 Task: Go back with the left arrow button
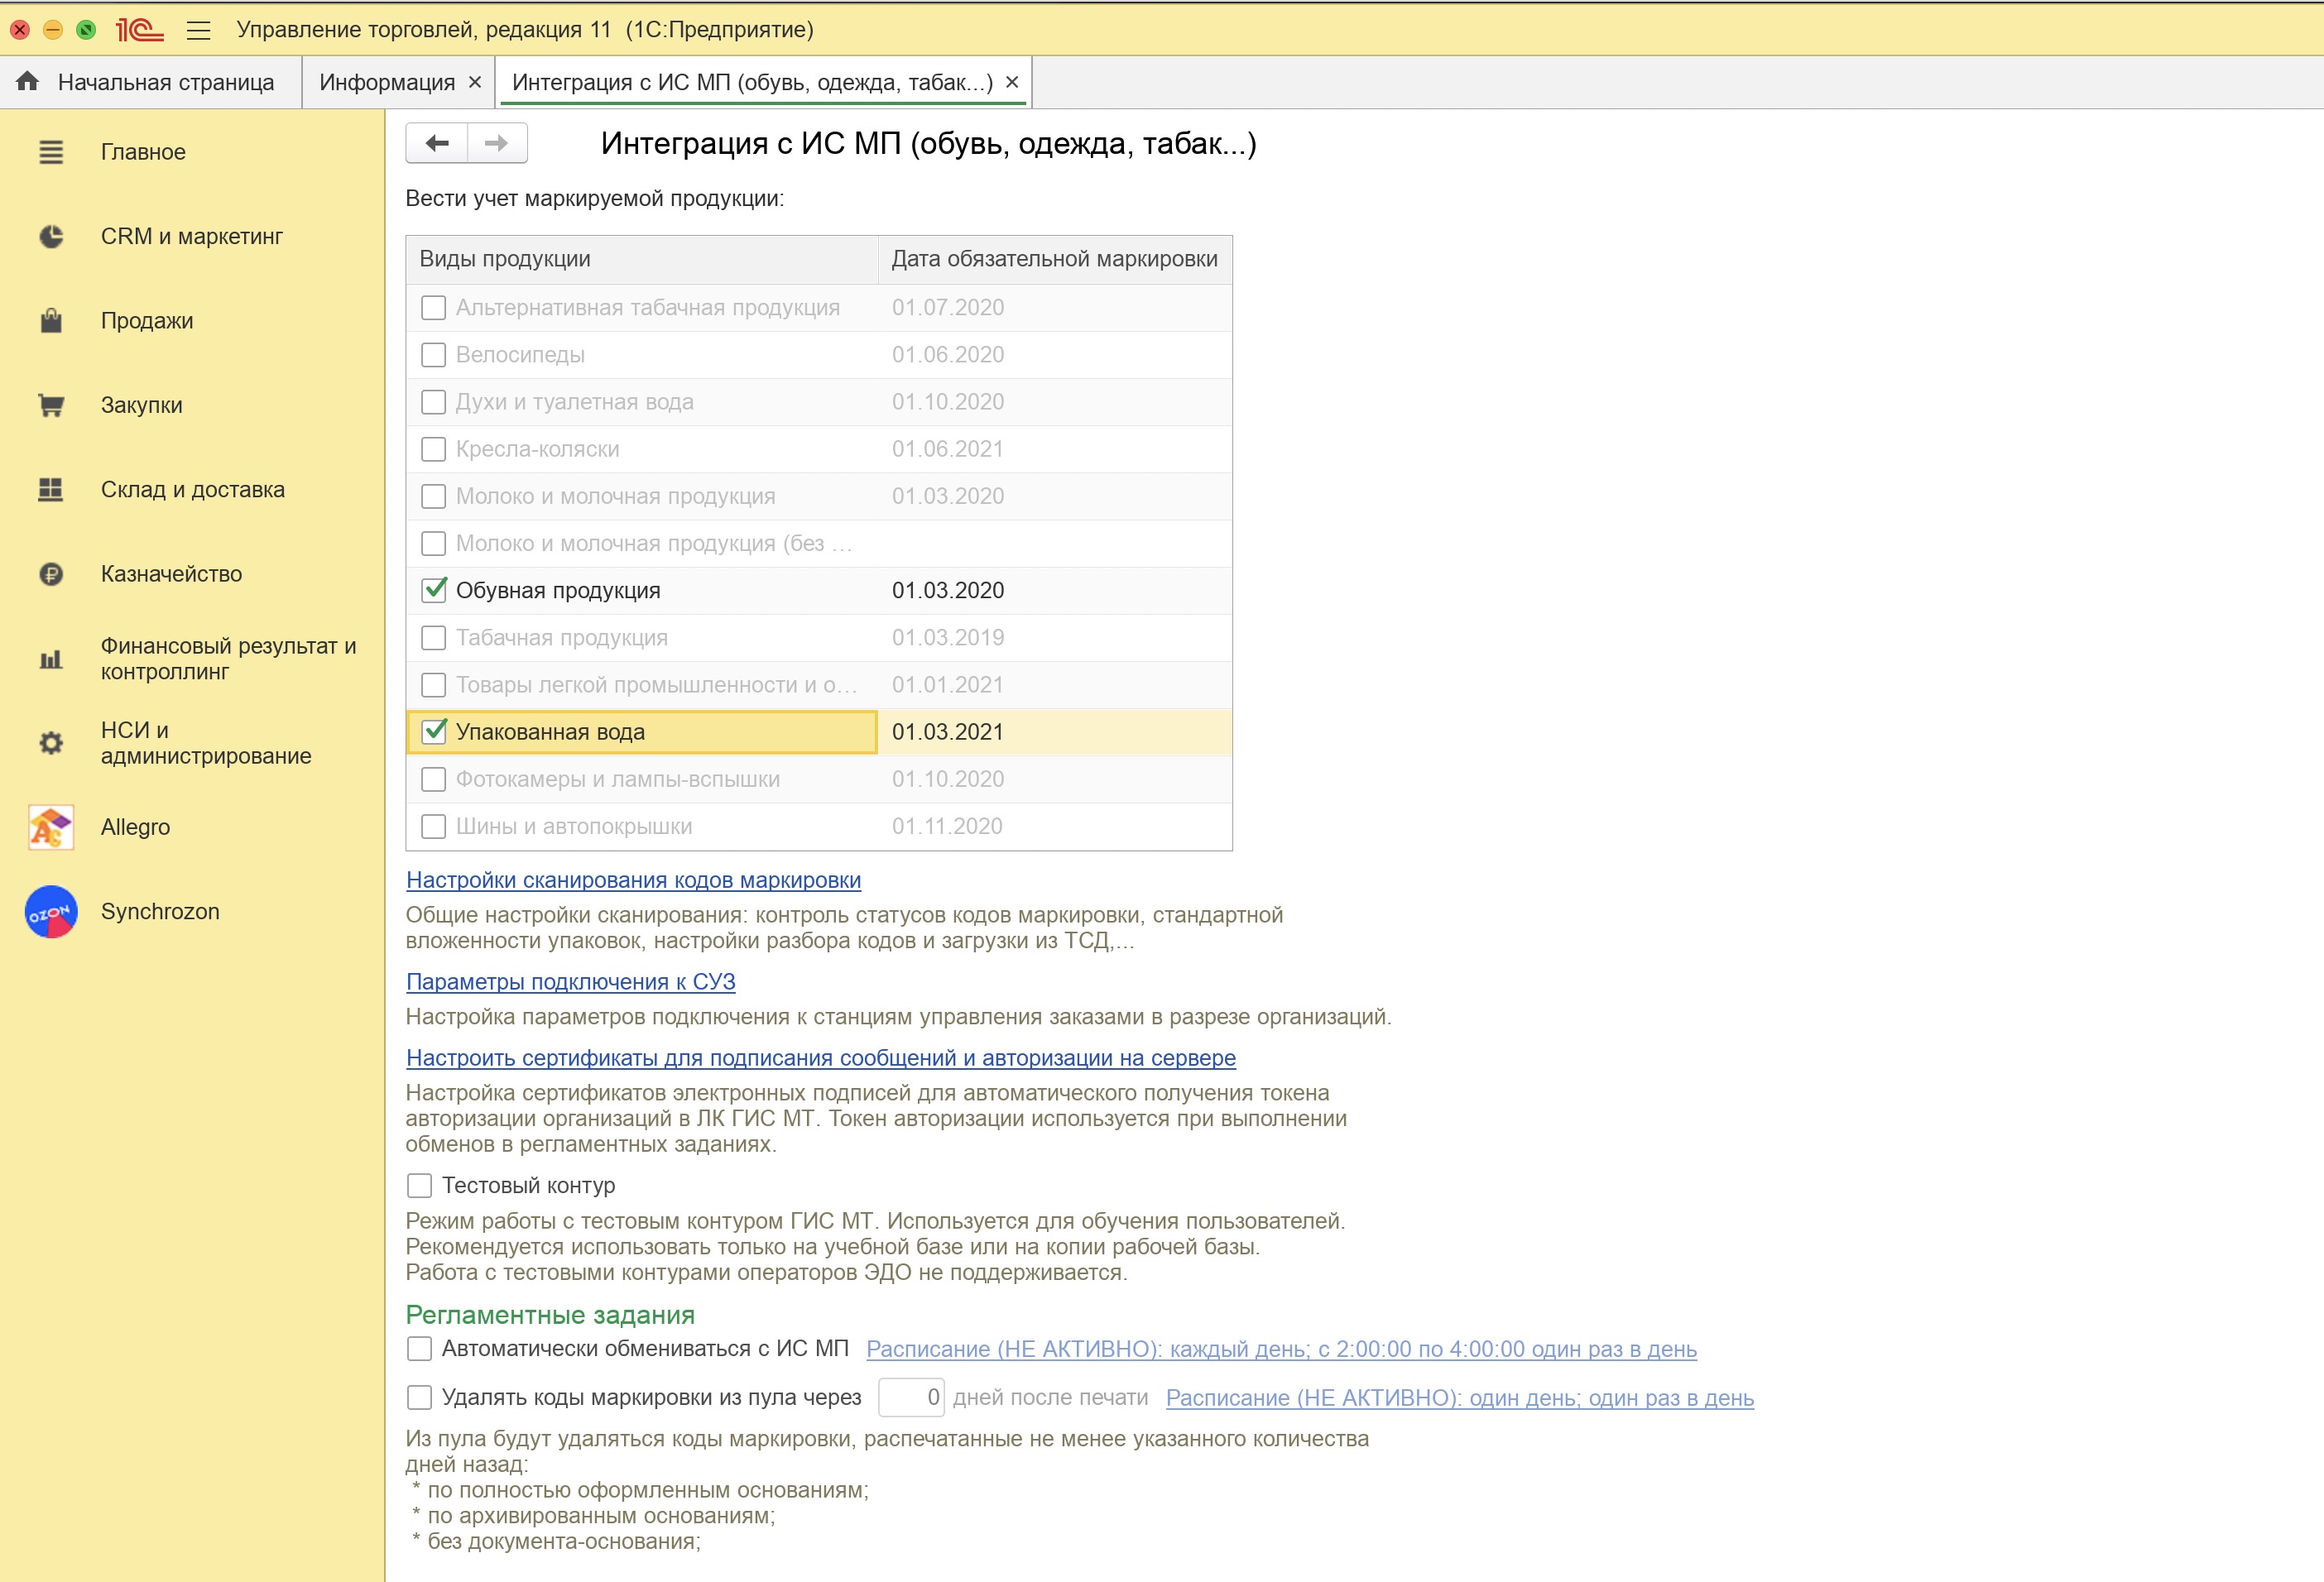(437, 143)
